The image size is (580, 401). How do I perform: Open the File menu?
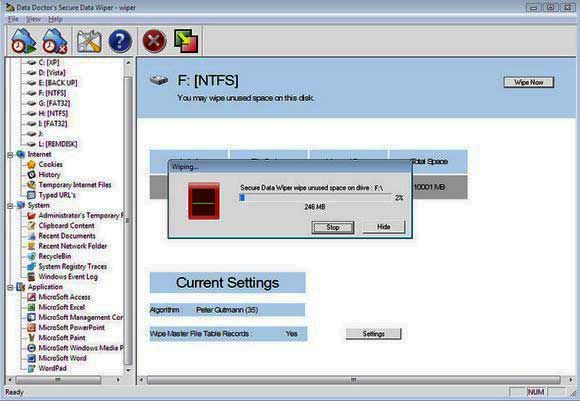point(13,19)
